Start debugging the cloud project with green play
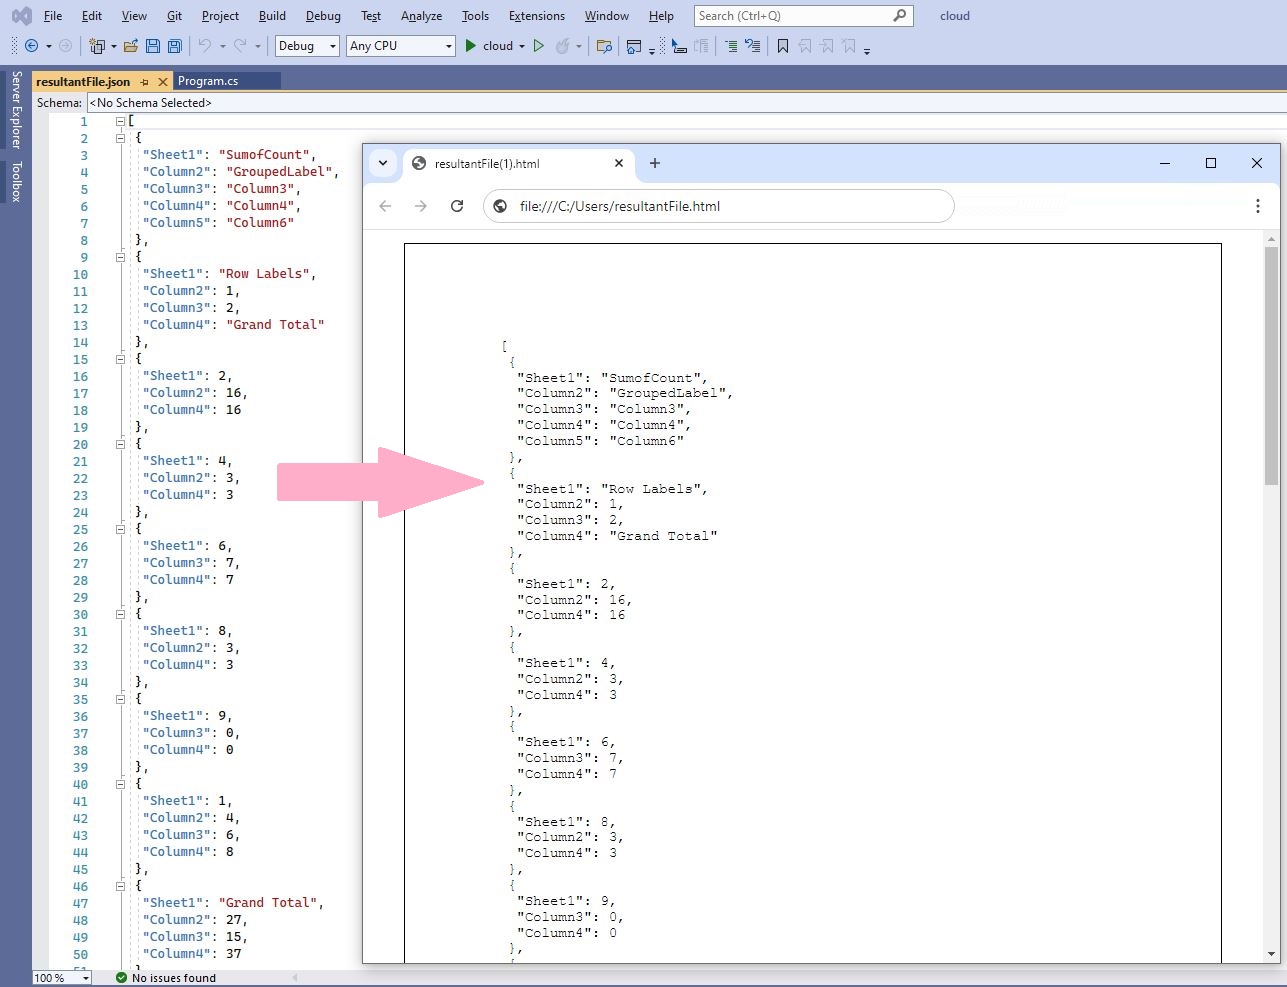The height and width of the screenshot is (987, 1287). [x=470, y=46]
